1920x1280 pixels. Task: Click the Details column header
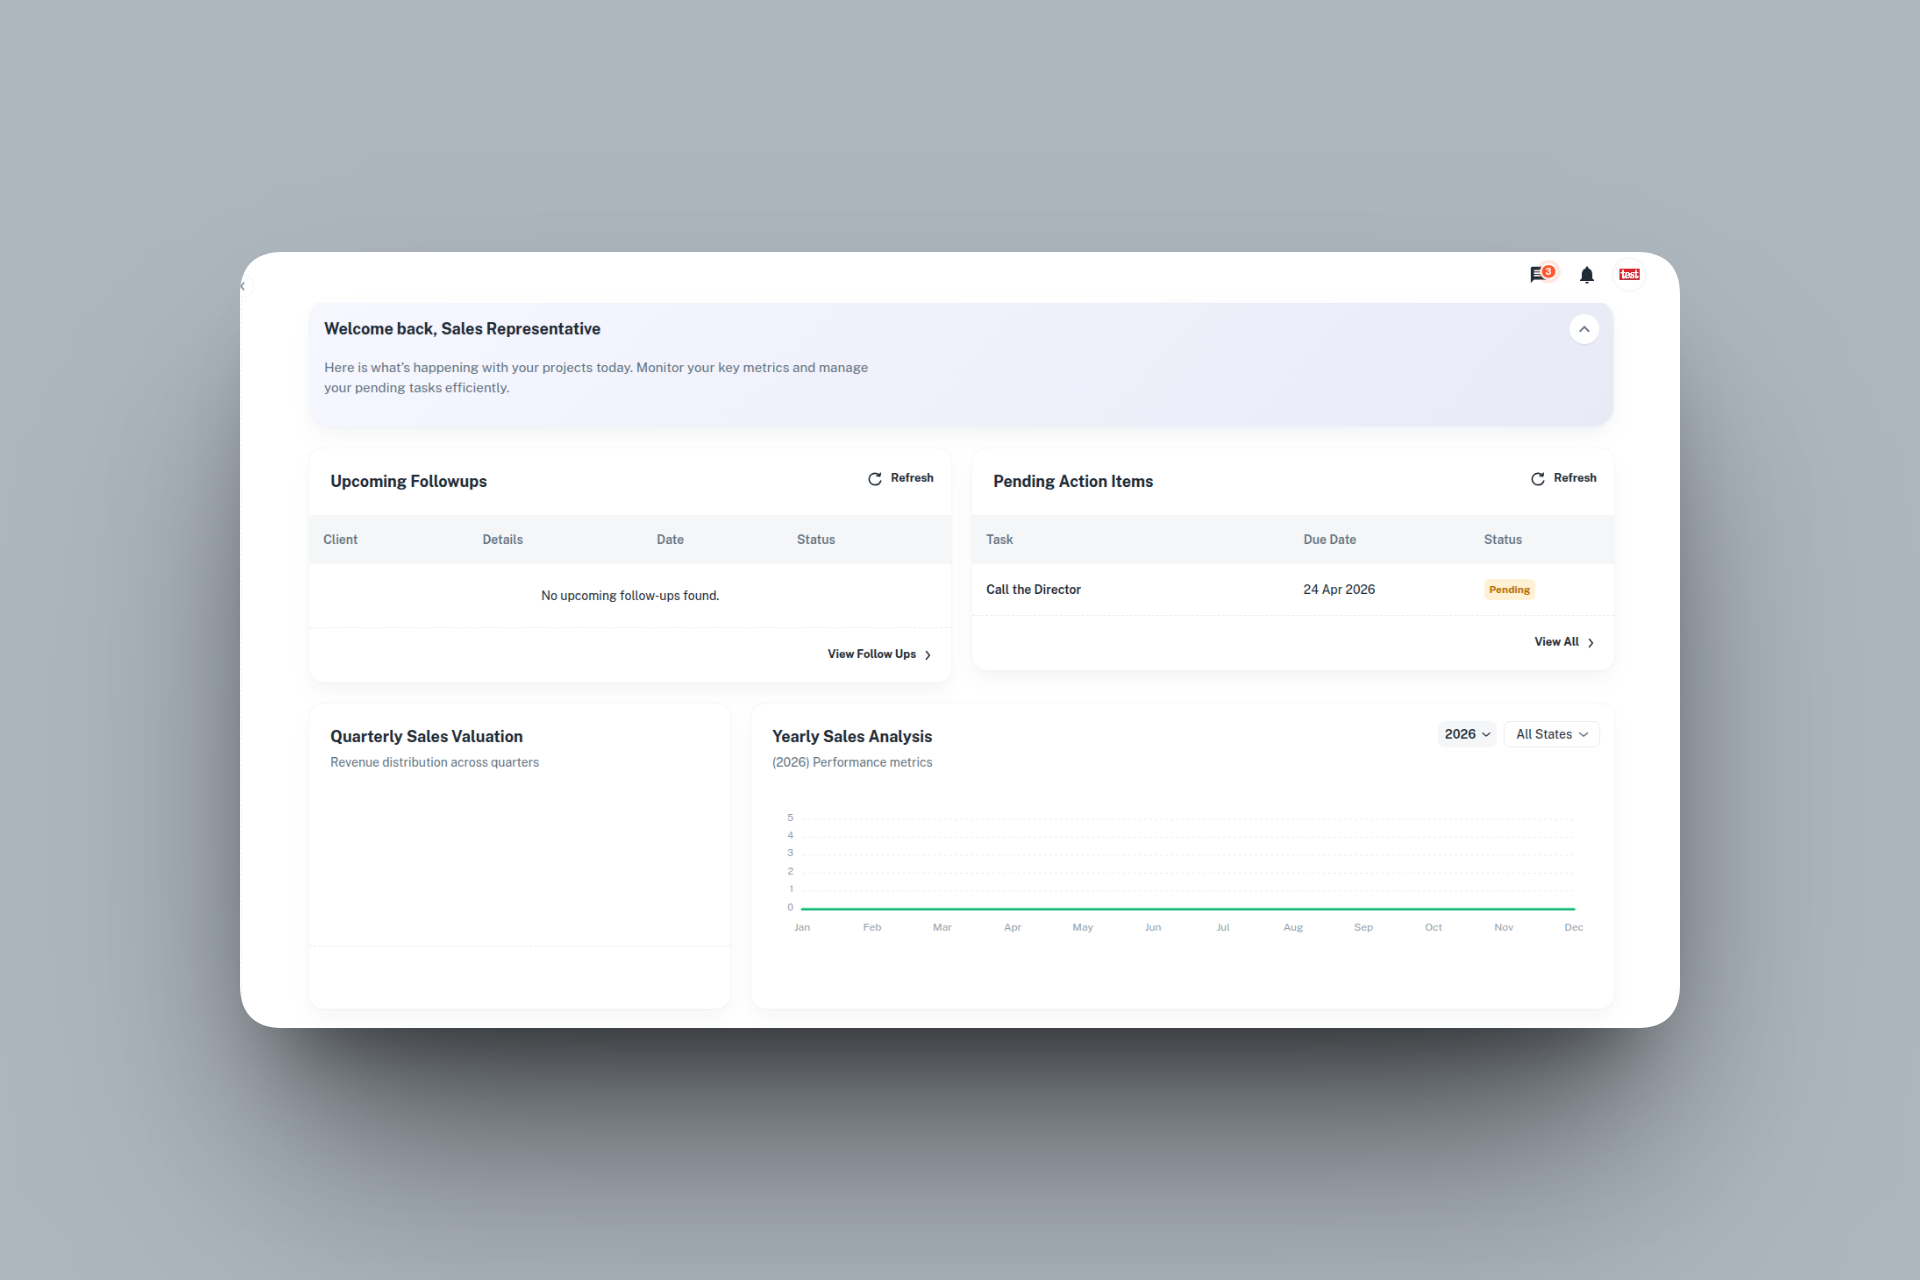click(502, 540)
